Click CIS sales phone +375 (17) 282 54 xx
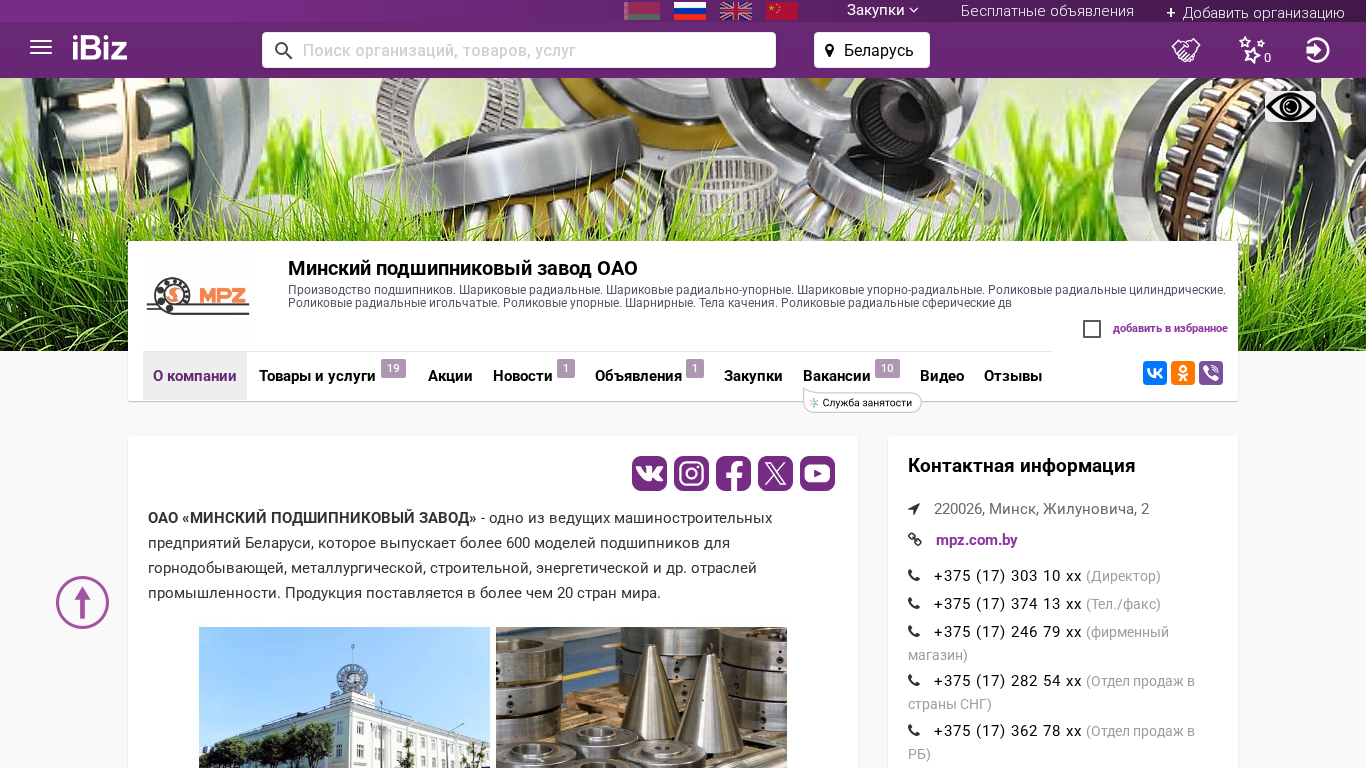 click(x=1008, y=681)
